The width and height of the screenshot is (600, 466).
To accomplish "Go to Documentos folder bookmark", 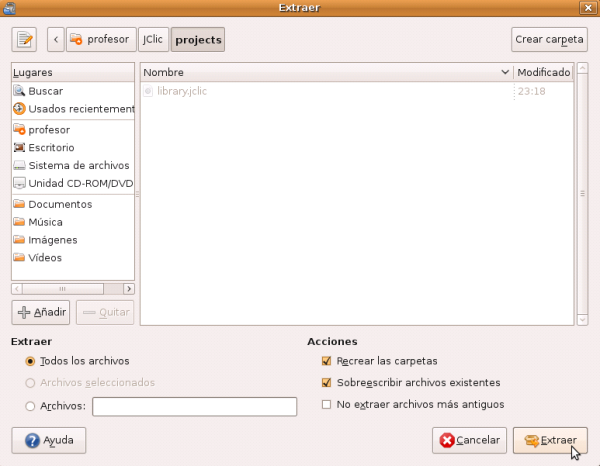I will pos(60,204).
